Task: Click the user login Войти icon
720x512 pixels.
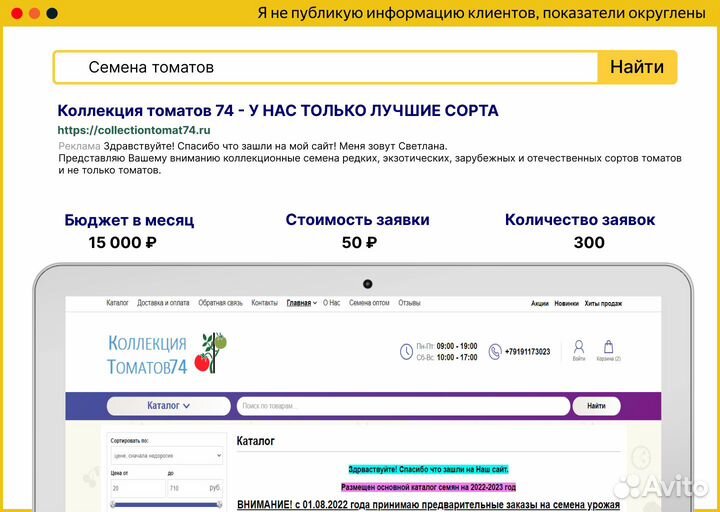Action: click(579, 350)
